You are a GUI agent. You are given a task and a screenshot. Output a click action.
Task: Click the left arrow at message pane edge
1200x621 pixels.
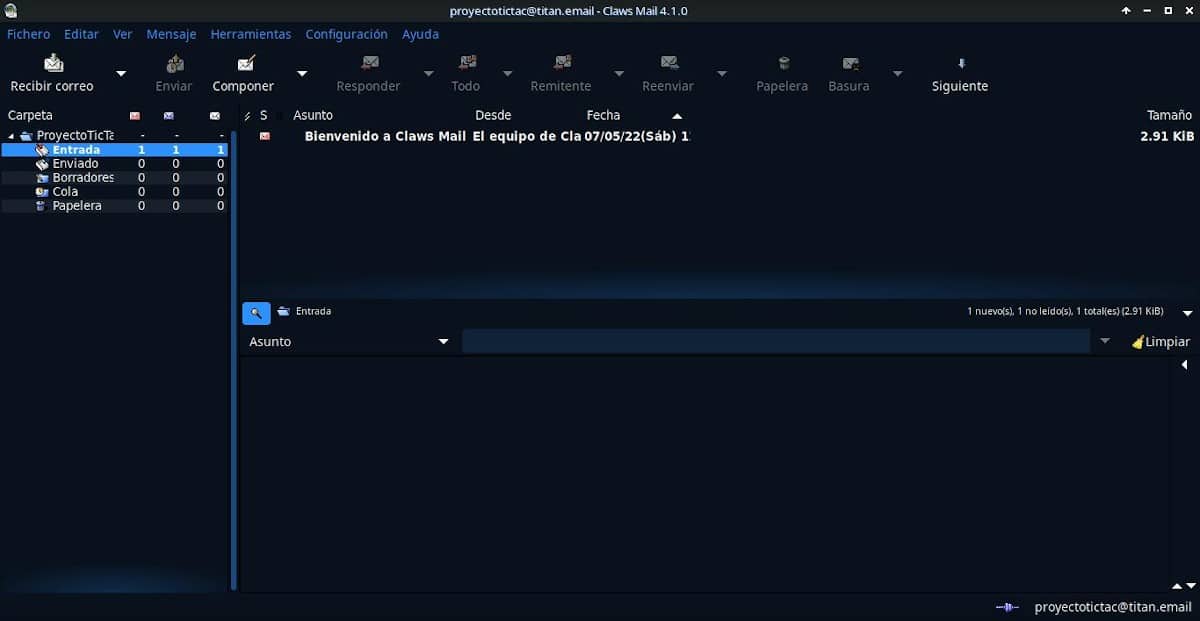pos(1184,365)
